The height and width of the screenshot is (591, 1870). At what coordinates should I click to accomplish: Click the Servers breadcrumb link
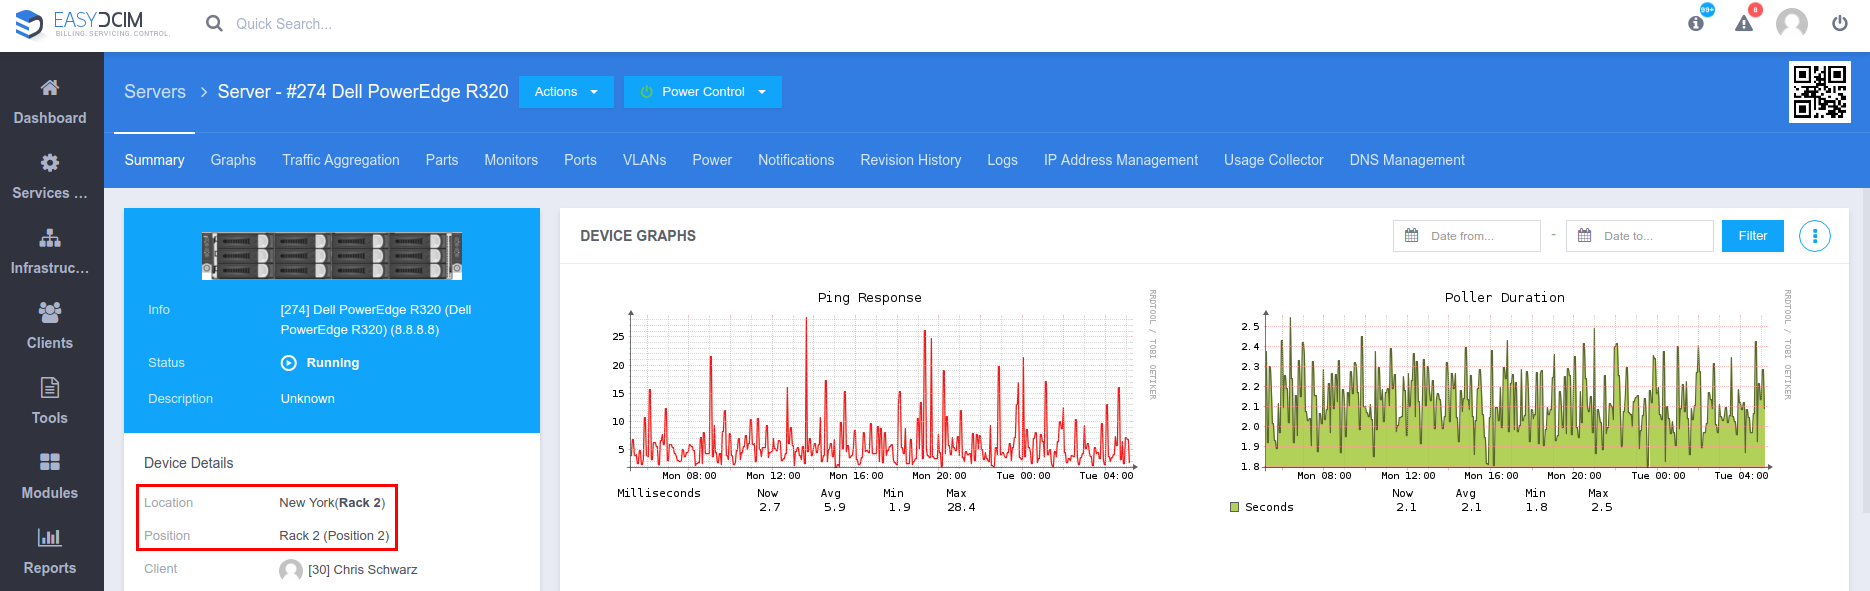click(155, 92)
